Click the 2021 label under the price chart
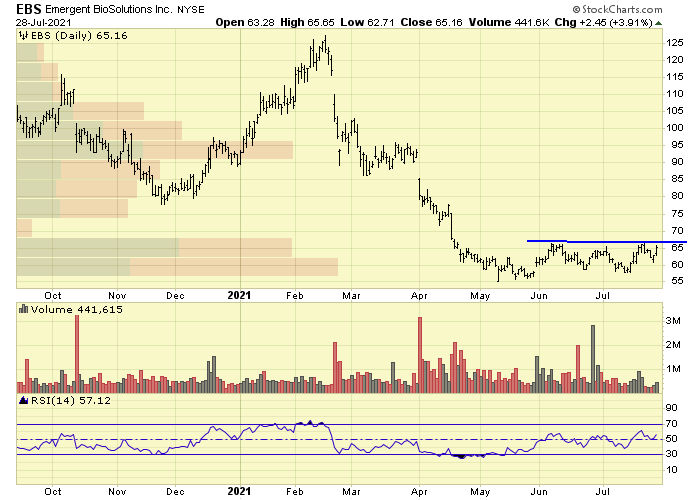The image size is (700, 500). tap(239, 295)
